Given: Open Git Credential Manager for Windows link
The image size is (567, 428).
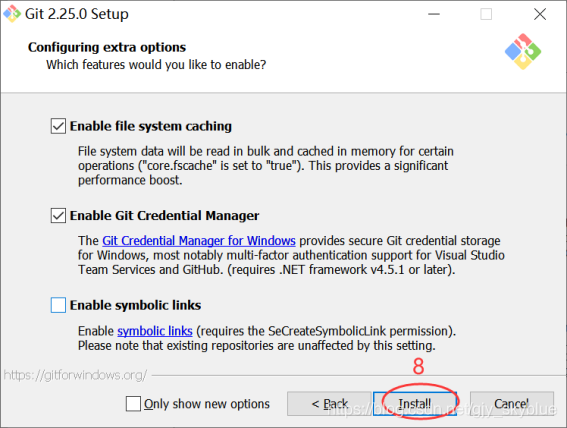Looking at the screenshot, I should click(199, 241).
